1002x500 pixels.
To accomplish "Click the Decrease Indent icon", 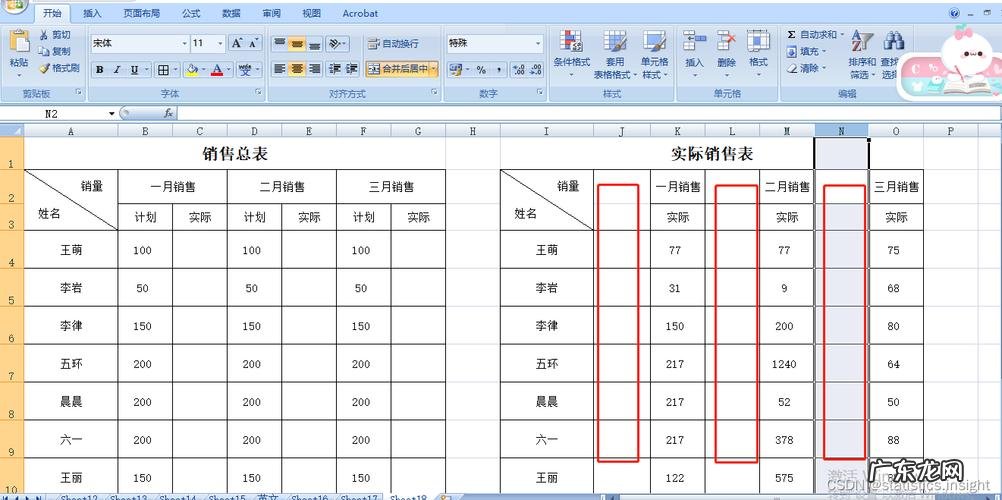I will click(334, 68).
